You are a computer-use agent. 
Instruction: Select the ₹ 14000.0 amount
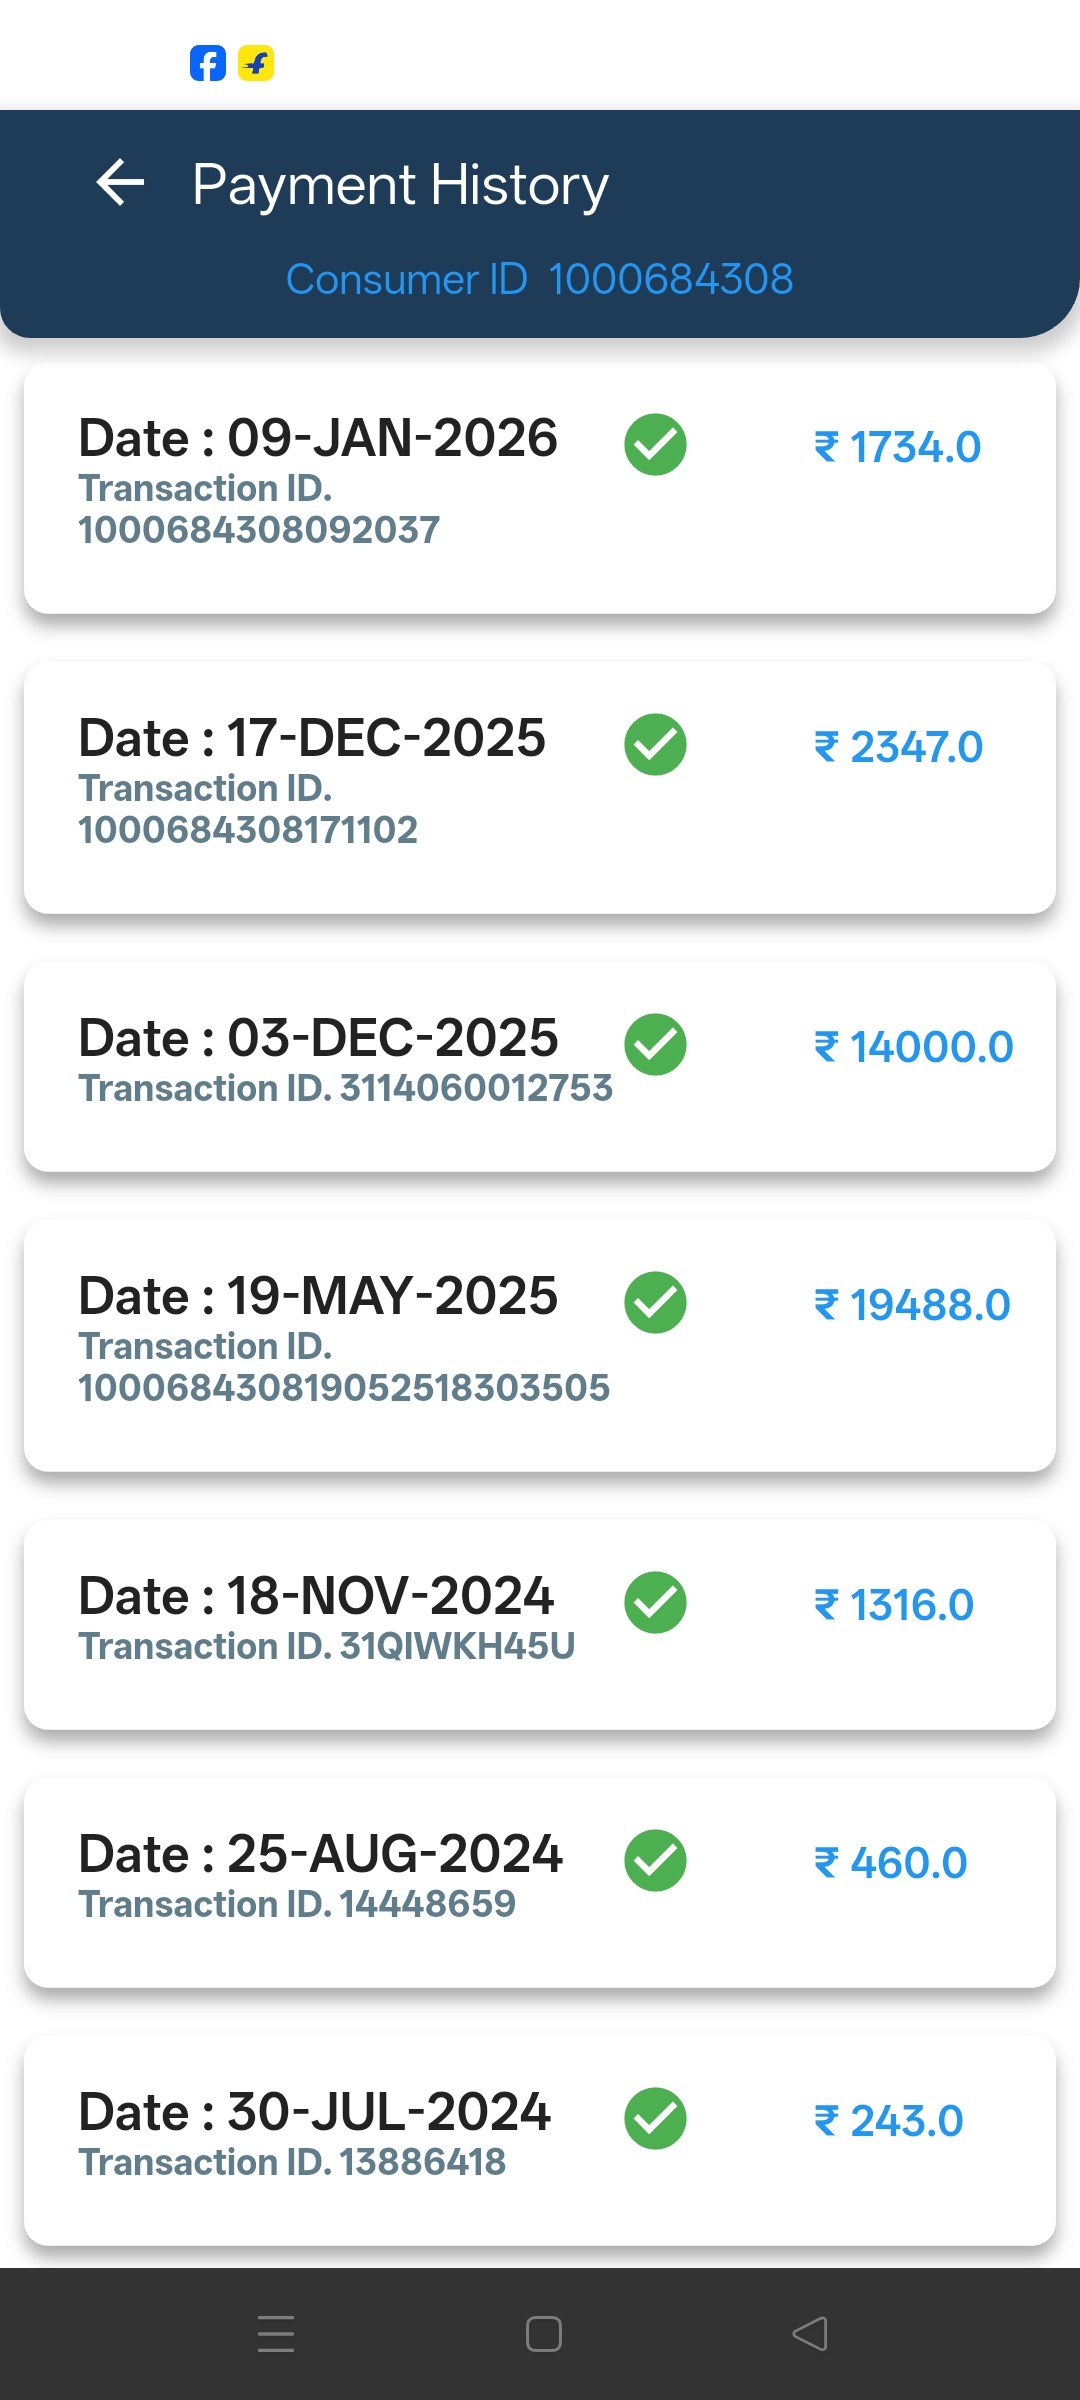(913, 1047)
